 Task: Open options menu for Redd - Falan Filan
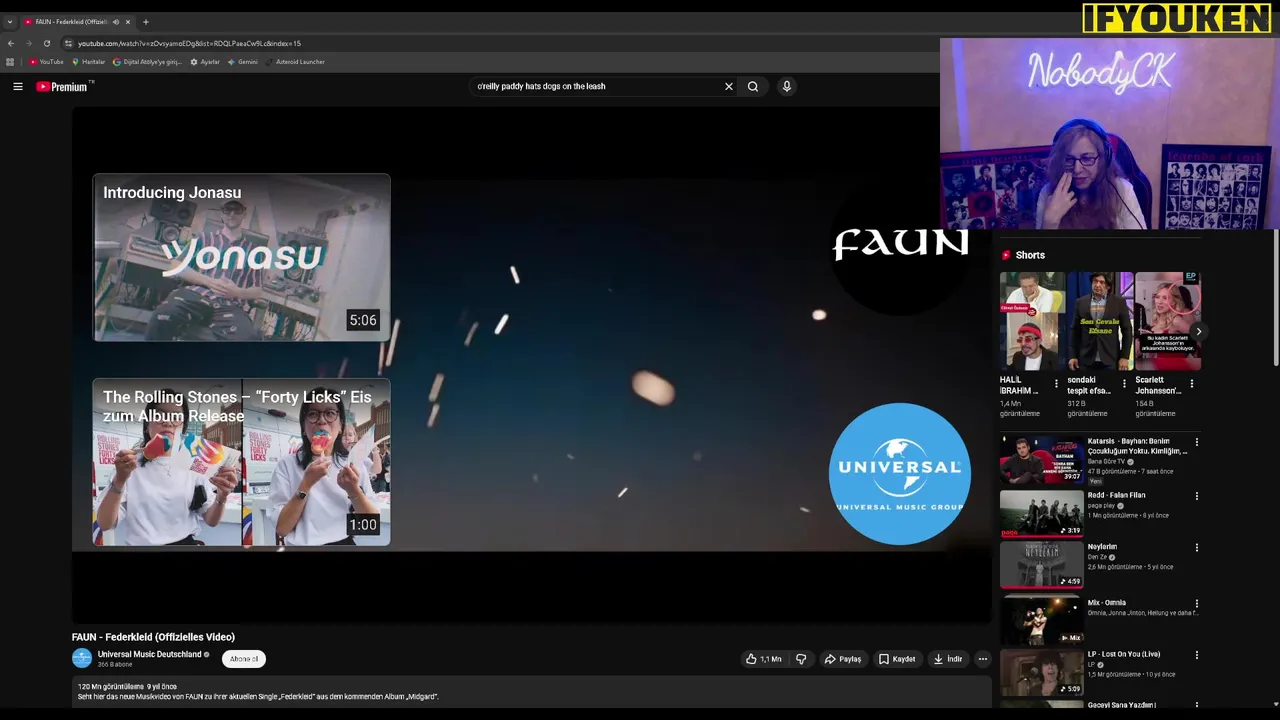1197,496
